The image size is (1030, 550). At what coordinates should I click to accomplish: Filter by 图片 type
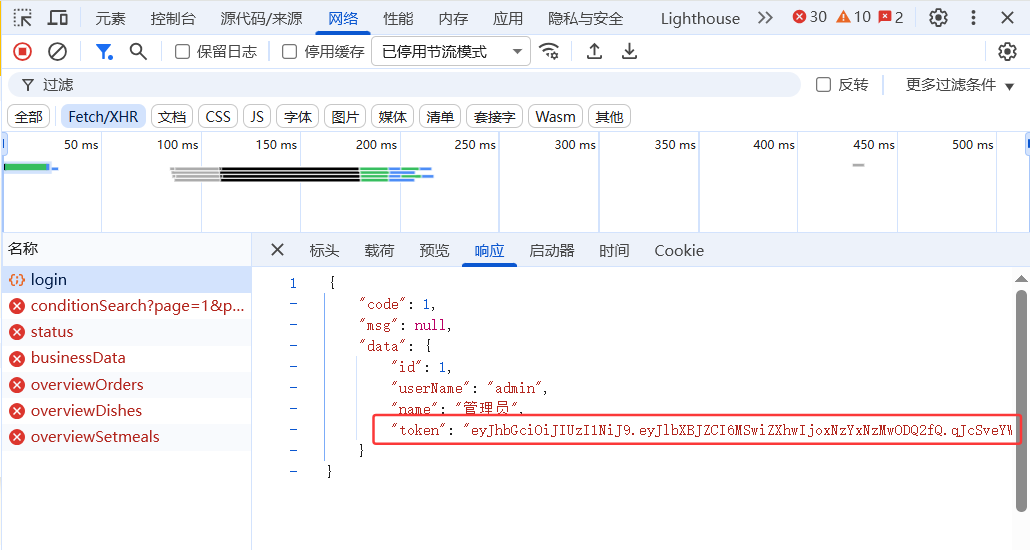click(x=345, y=117)
